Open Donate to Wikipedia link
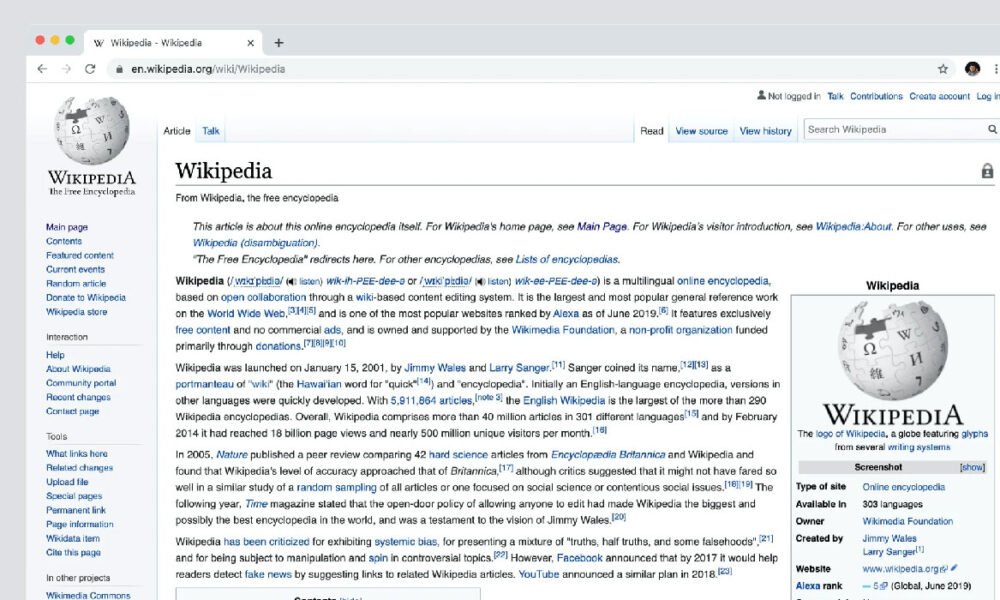 85,297
